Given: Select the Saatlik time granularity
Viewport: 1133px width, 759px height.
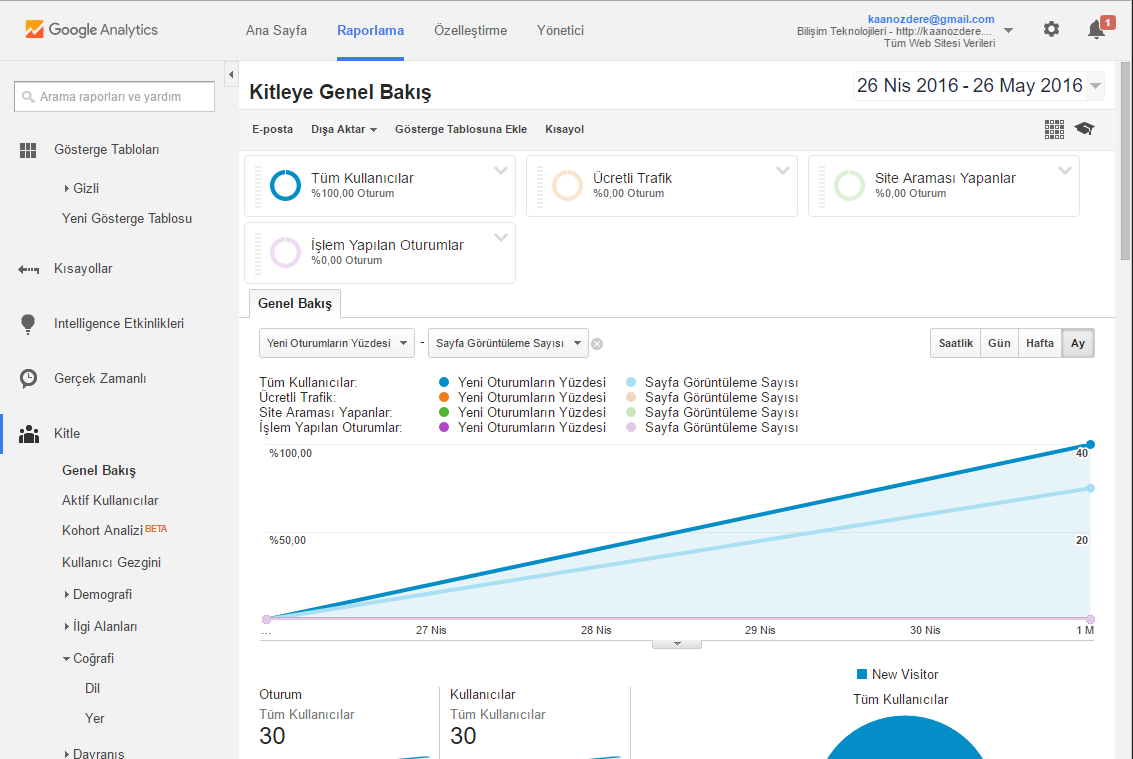Looking at the screenshot, I should pos(955,343).
